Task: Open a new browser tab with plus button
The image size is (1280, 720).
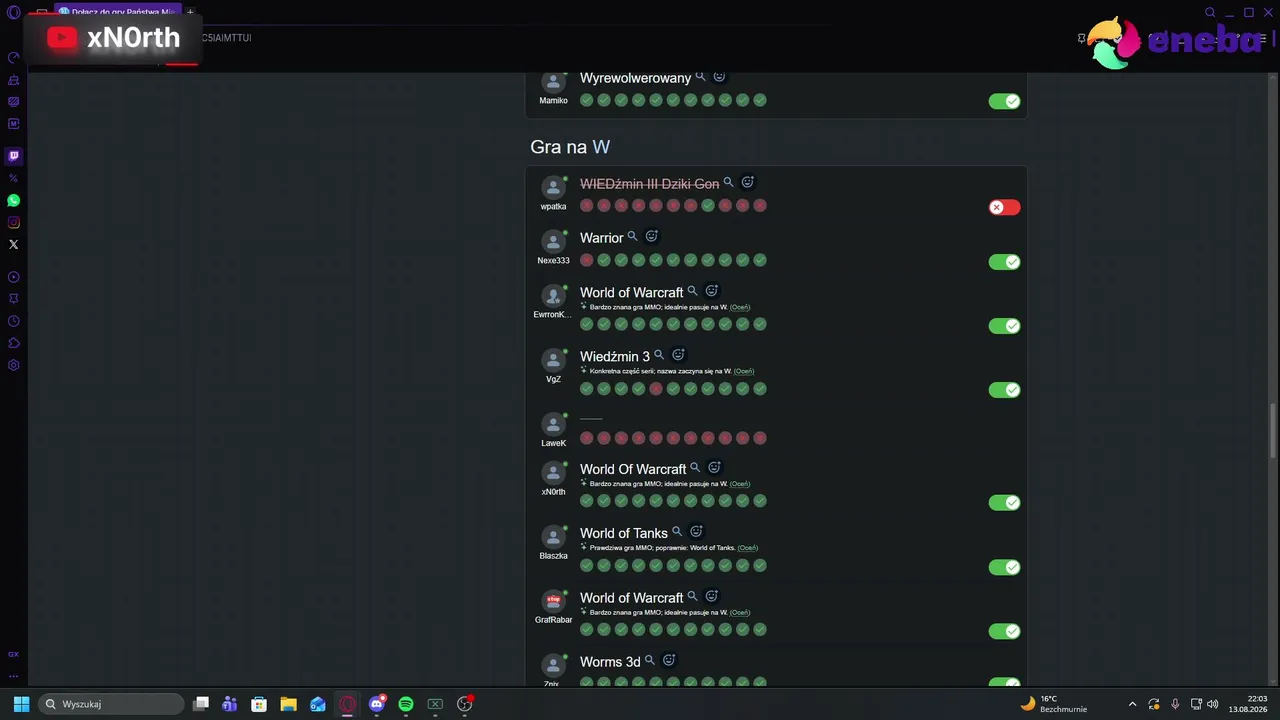Action: (190, 12)
